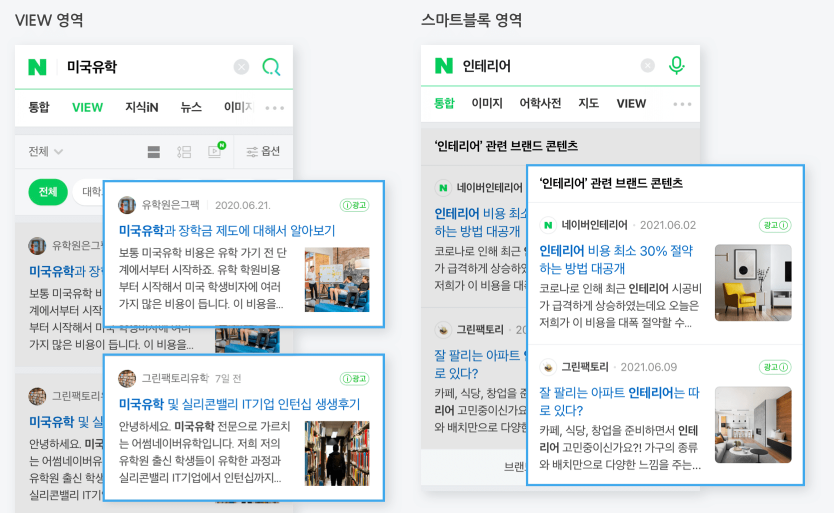This screenshot has width=834, height=513.
Task: Open the 이미지 tab in 인테리어 search
Action: 487,103
